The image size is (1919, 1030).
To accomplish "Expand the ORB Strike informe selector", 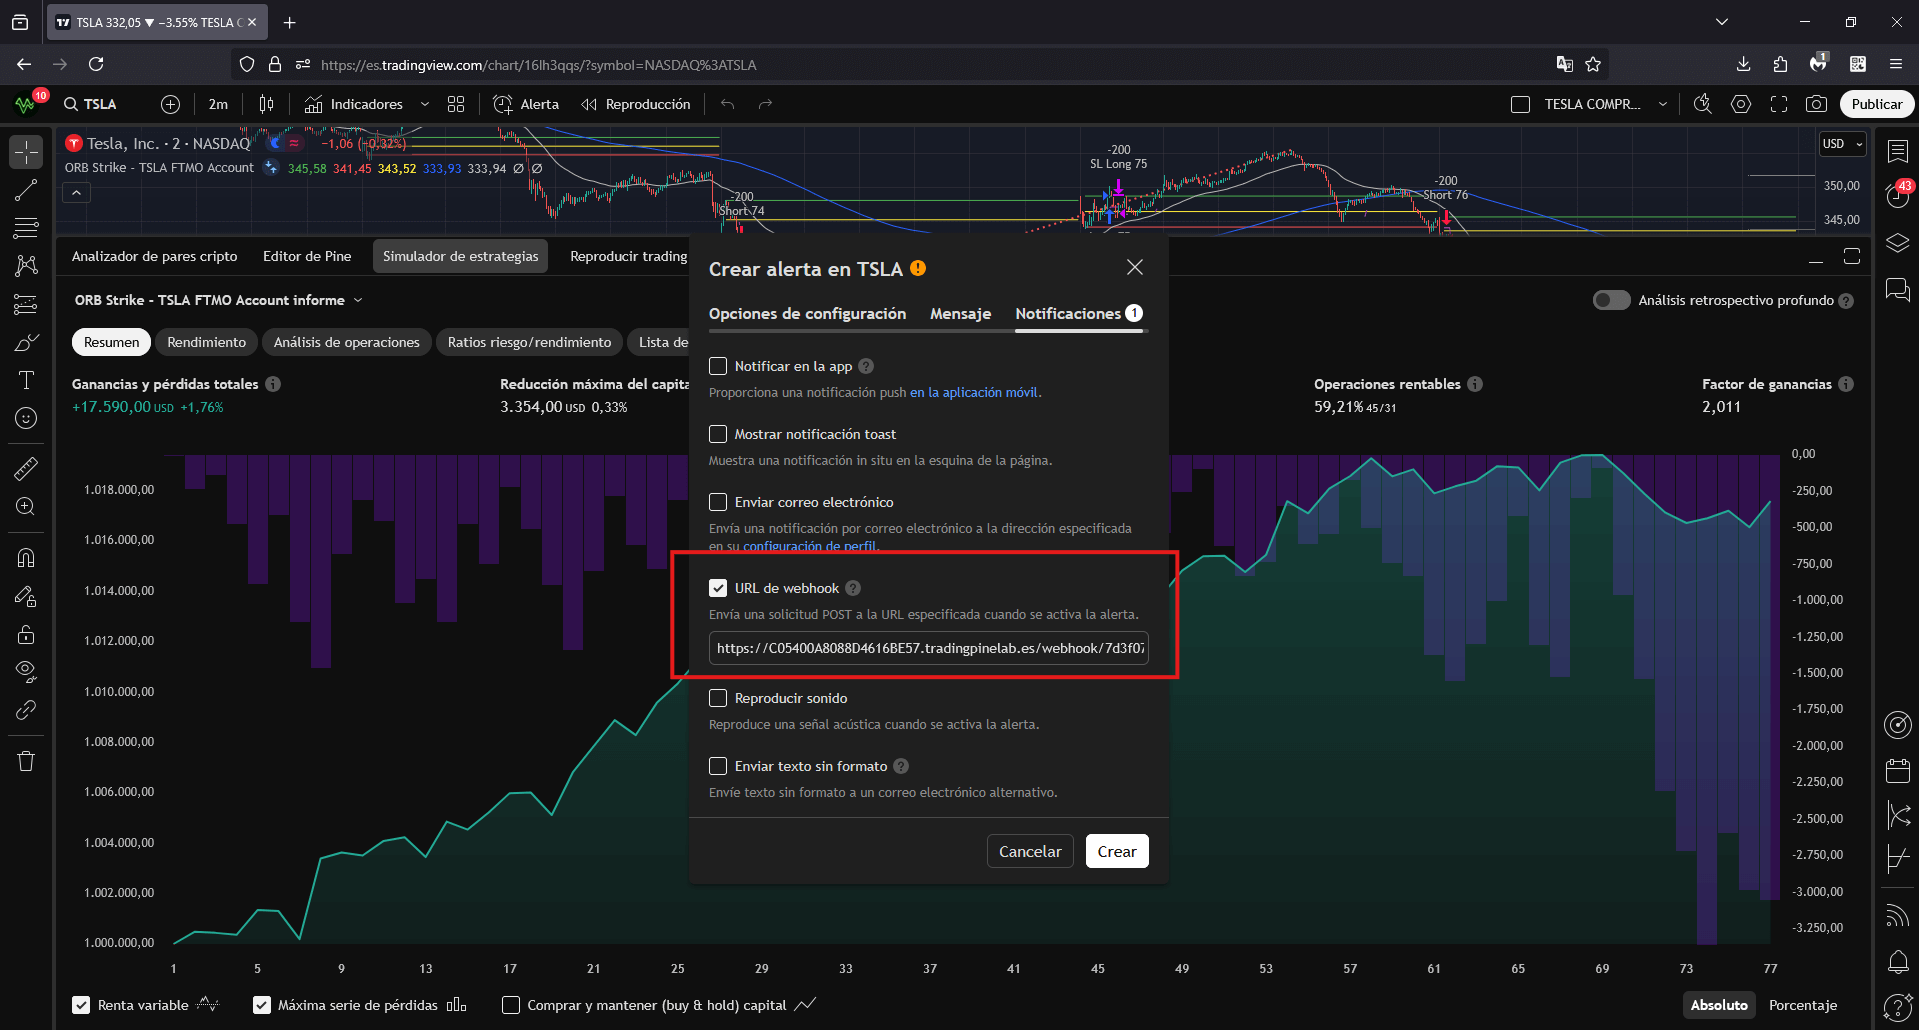I will (357, 300).
